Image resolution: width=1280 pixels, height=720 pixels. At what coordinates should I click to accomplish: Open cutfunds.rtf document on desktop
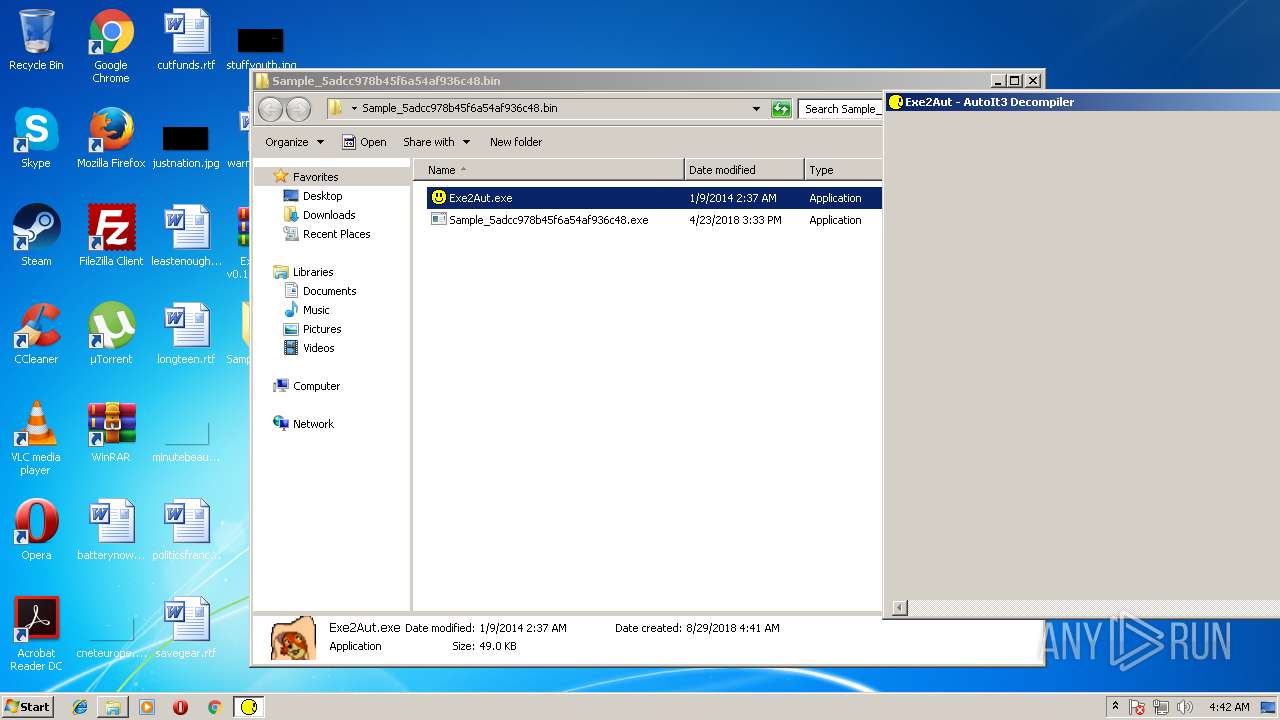[x=186, y=40]
